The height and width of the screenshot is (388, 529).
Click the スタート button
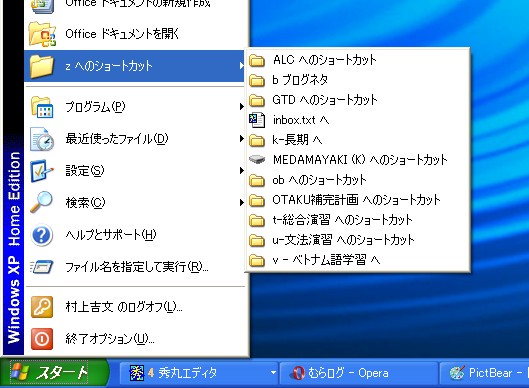(54, 373)
